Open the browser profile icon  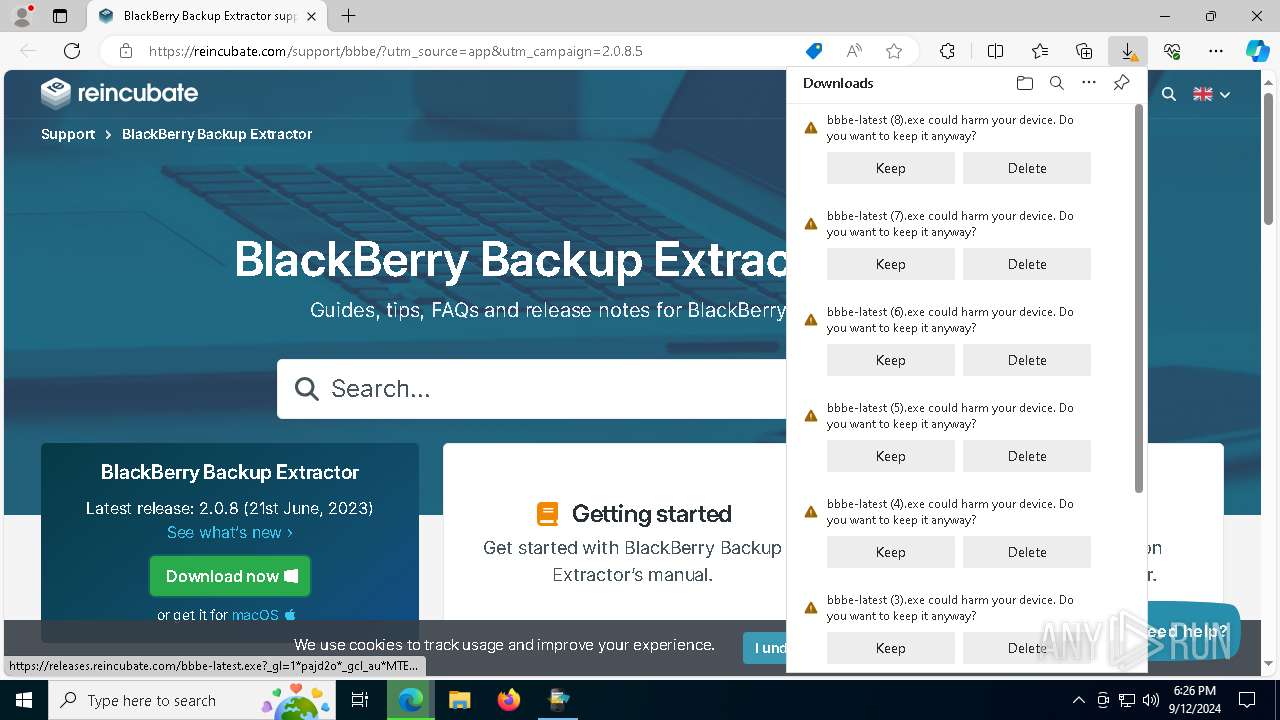point(22,16)
